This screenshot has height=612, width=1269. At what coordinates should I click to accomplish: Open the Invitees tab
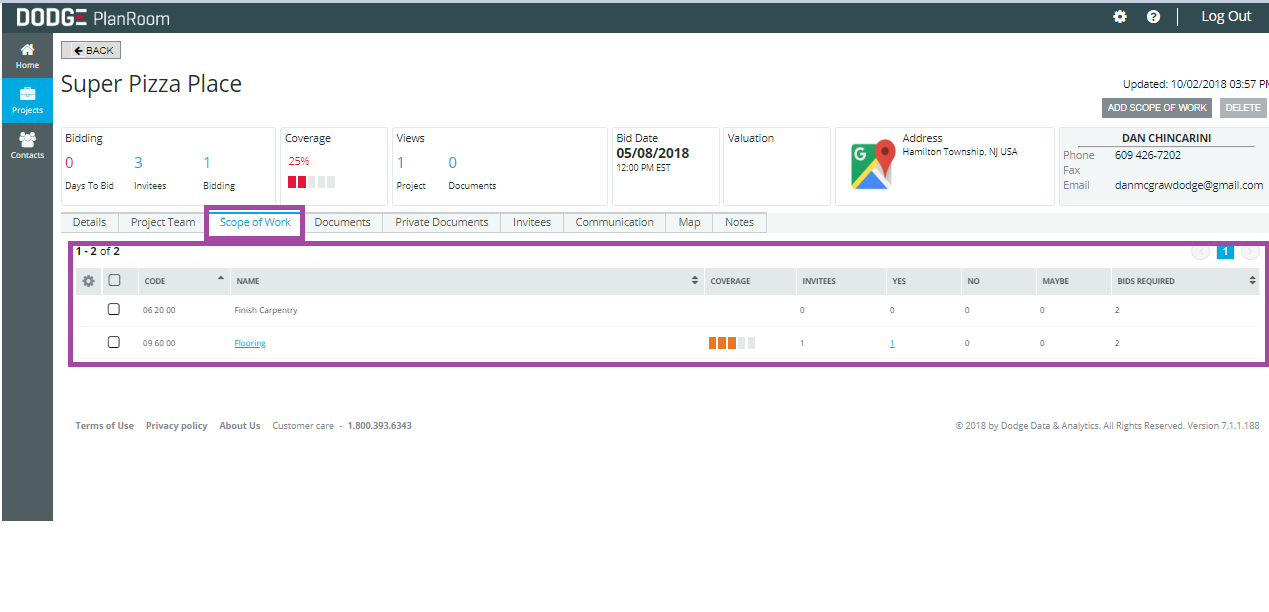tap(532, 222)
